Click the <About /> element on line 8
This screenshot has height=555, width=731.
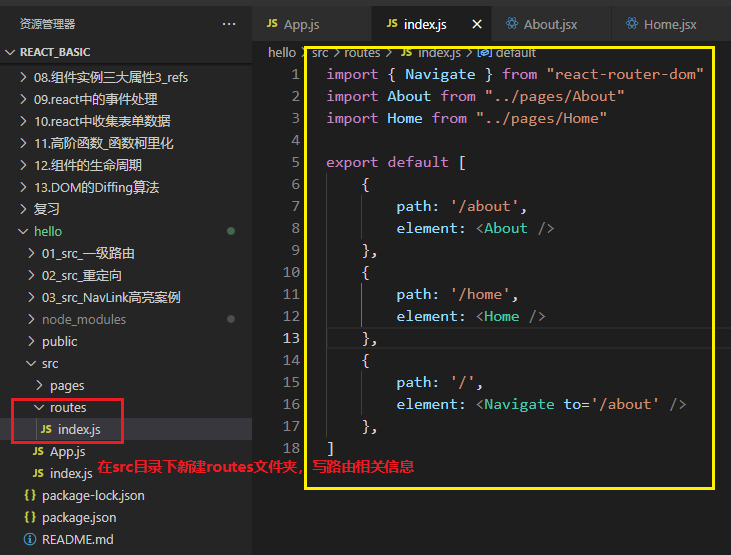(x=515, y=229)
